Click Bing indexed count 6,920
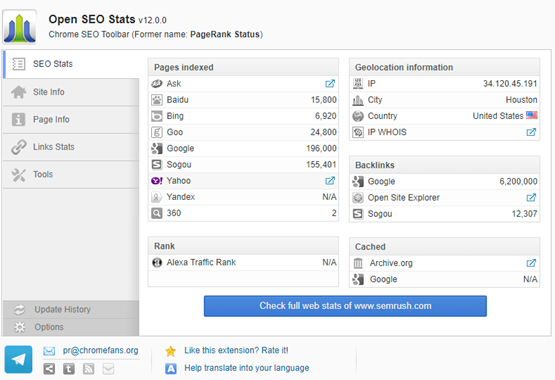The image size is (555, 380). coord(326,116)
